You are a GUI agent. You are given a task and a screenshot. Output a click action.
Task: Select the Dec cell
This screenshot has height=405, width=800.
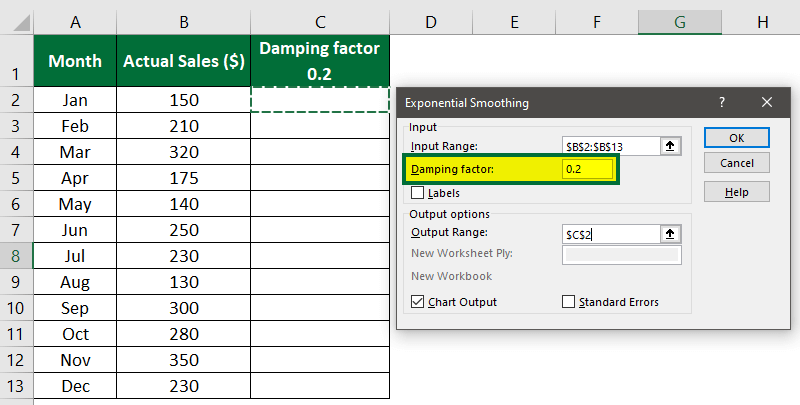coord(75,386)
